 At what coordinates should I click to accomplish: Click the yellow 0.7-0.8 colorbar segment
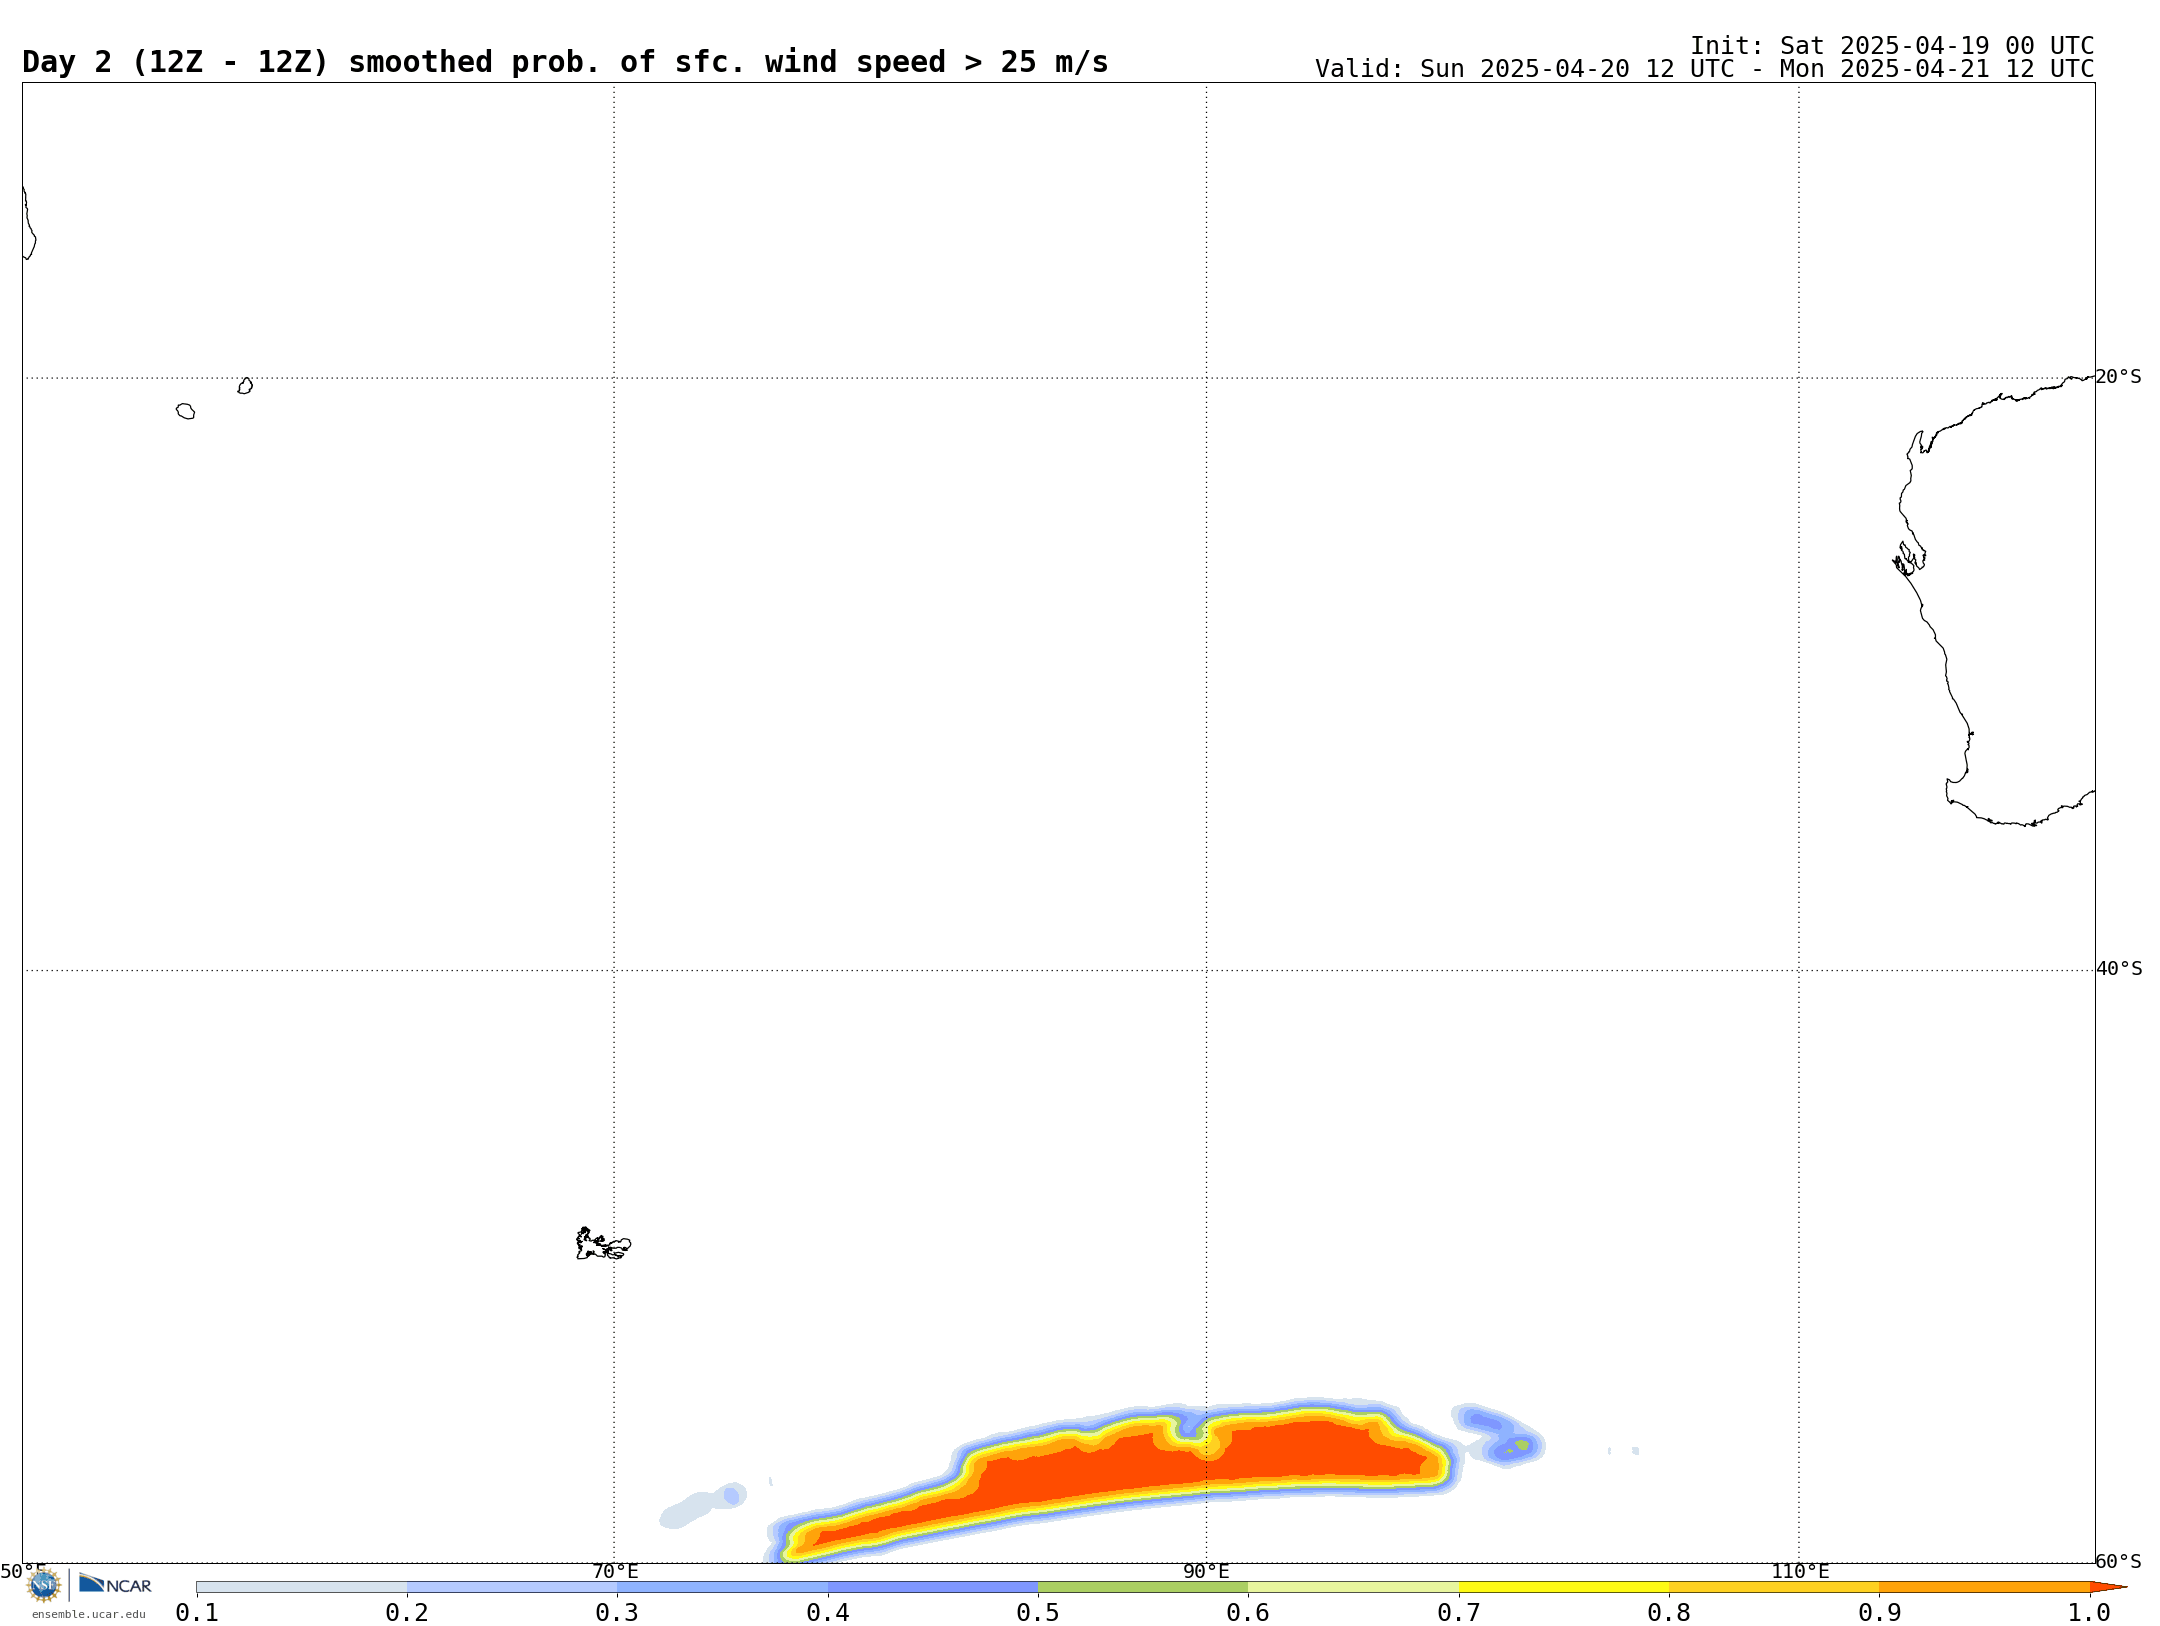point(1564,1587)
